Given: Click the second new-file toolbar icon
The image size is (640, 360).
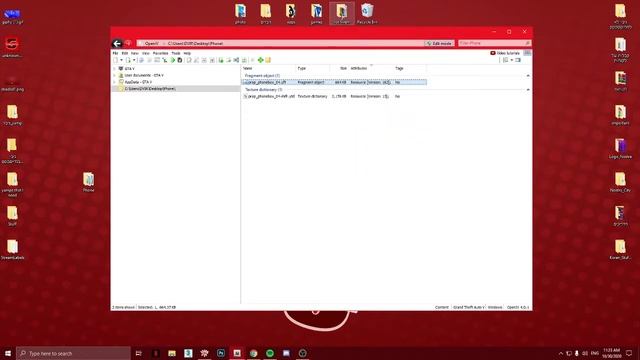Looking at the screenshot, I should coord(128,60).
